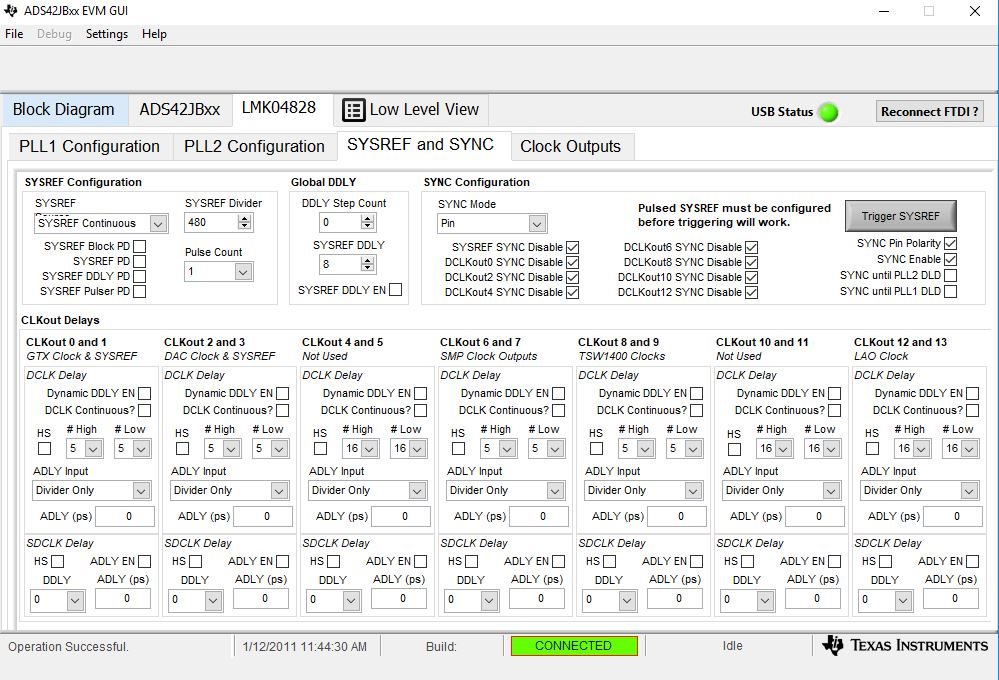Check SYNC until PLL1 DLD
The width and height of the screenshot is (999, 680).
point(950,291)
